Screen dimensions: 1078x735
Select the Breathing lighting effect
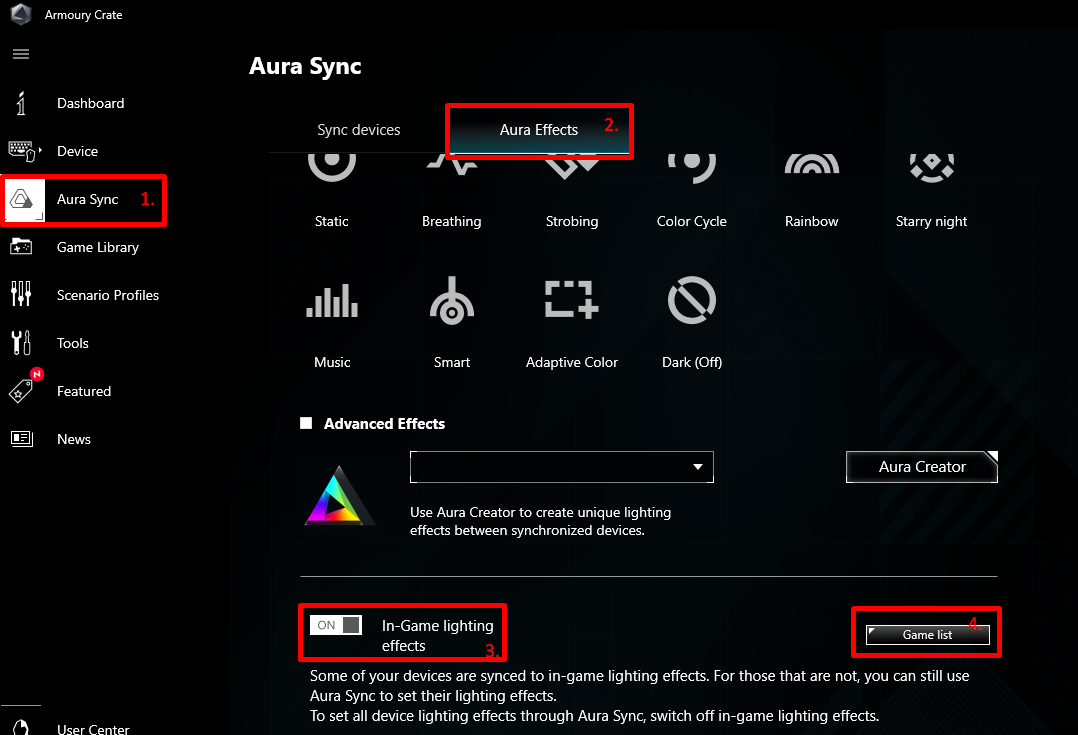pyautogui.click(x=451, y=185)
